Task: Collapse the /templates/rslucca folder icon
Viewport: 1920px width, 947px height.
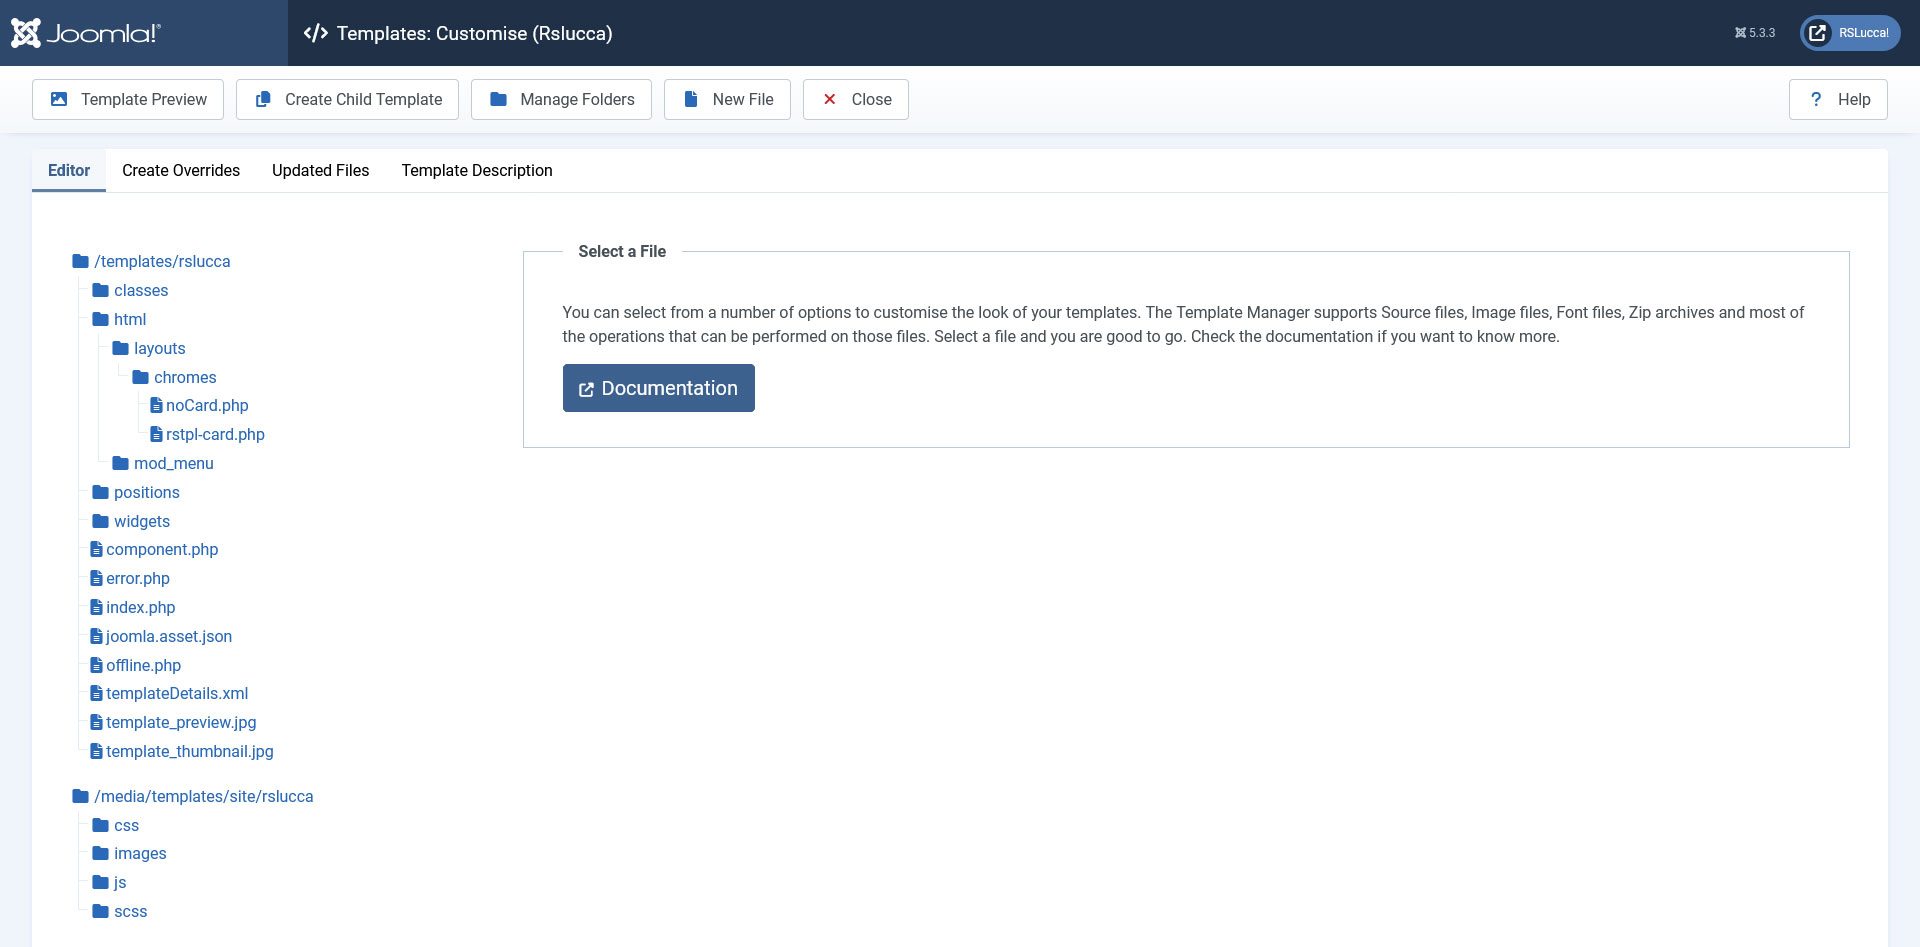Action: click(x=81, y=262)
